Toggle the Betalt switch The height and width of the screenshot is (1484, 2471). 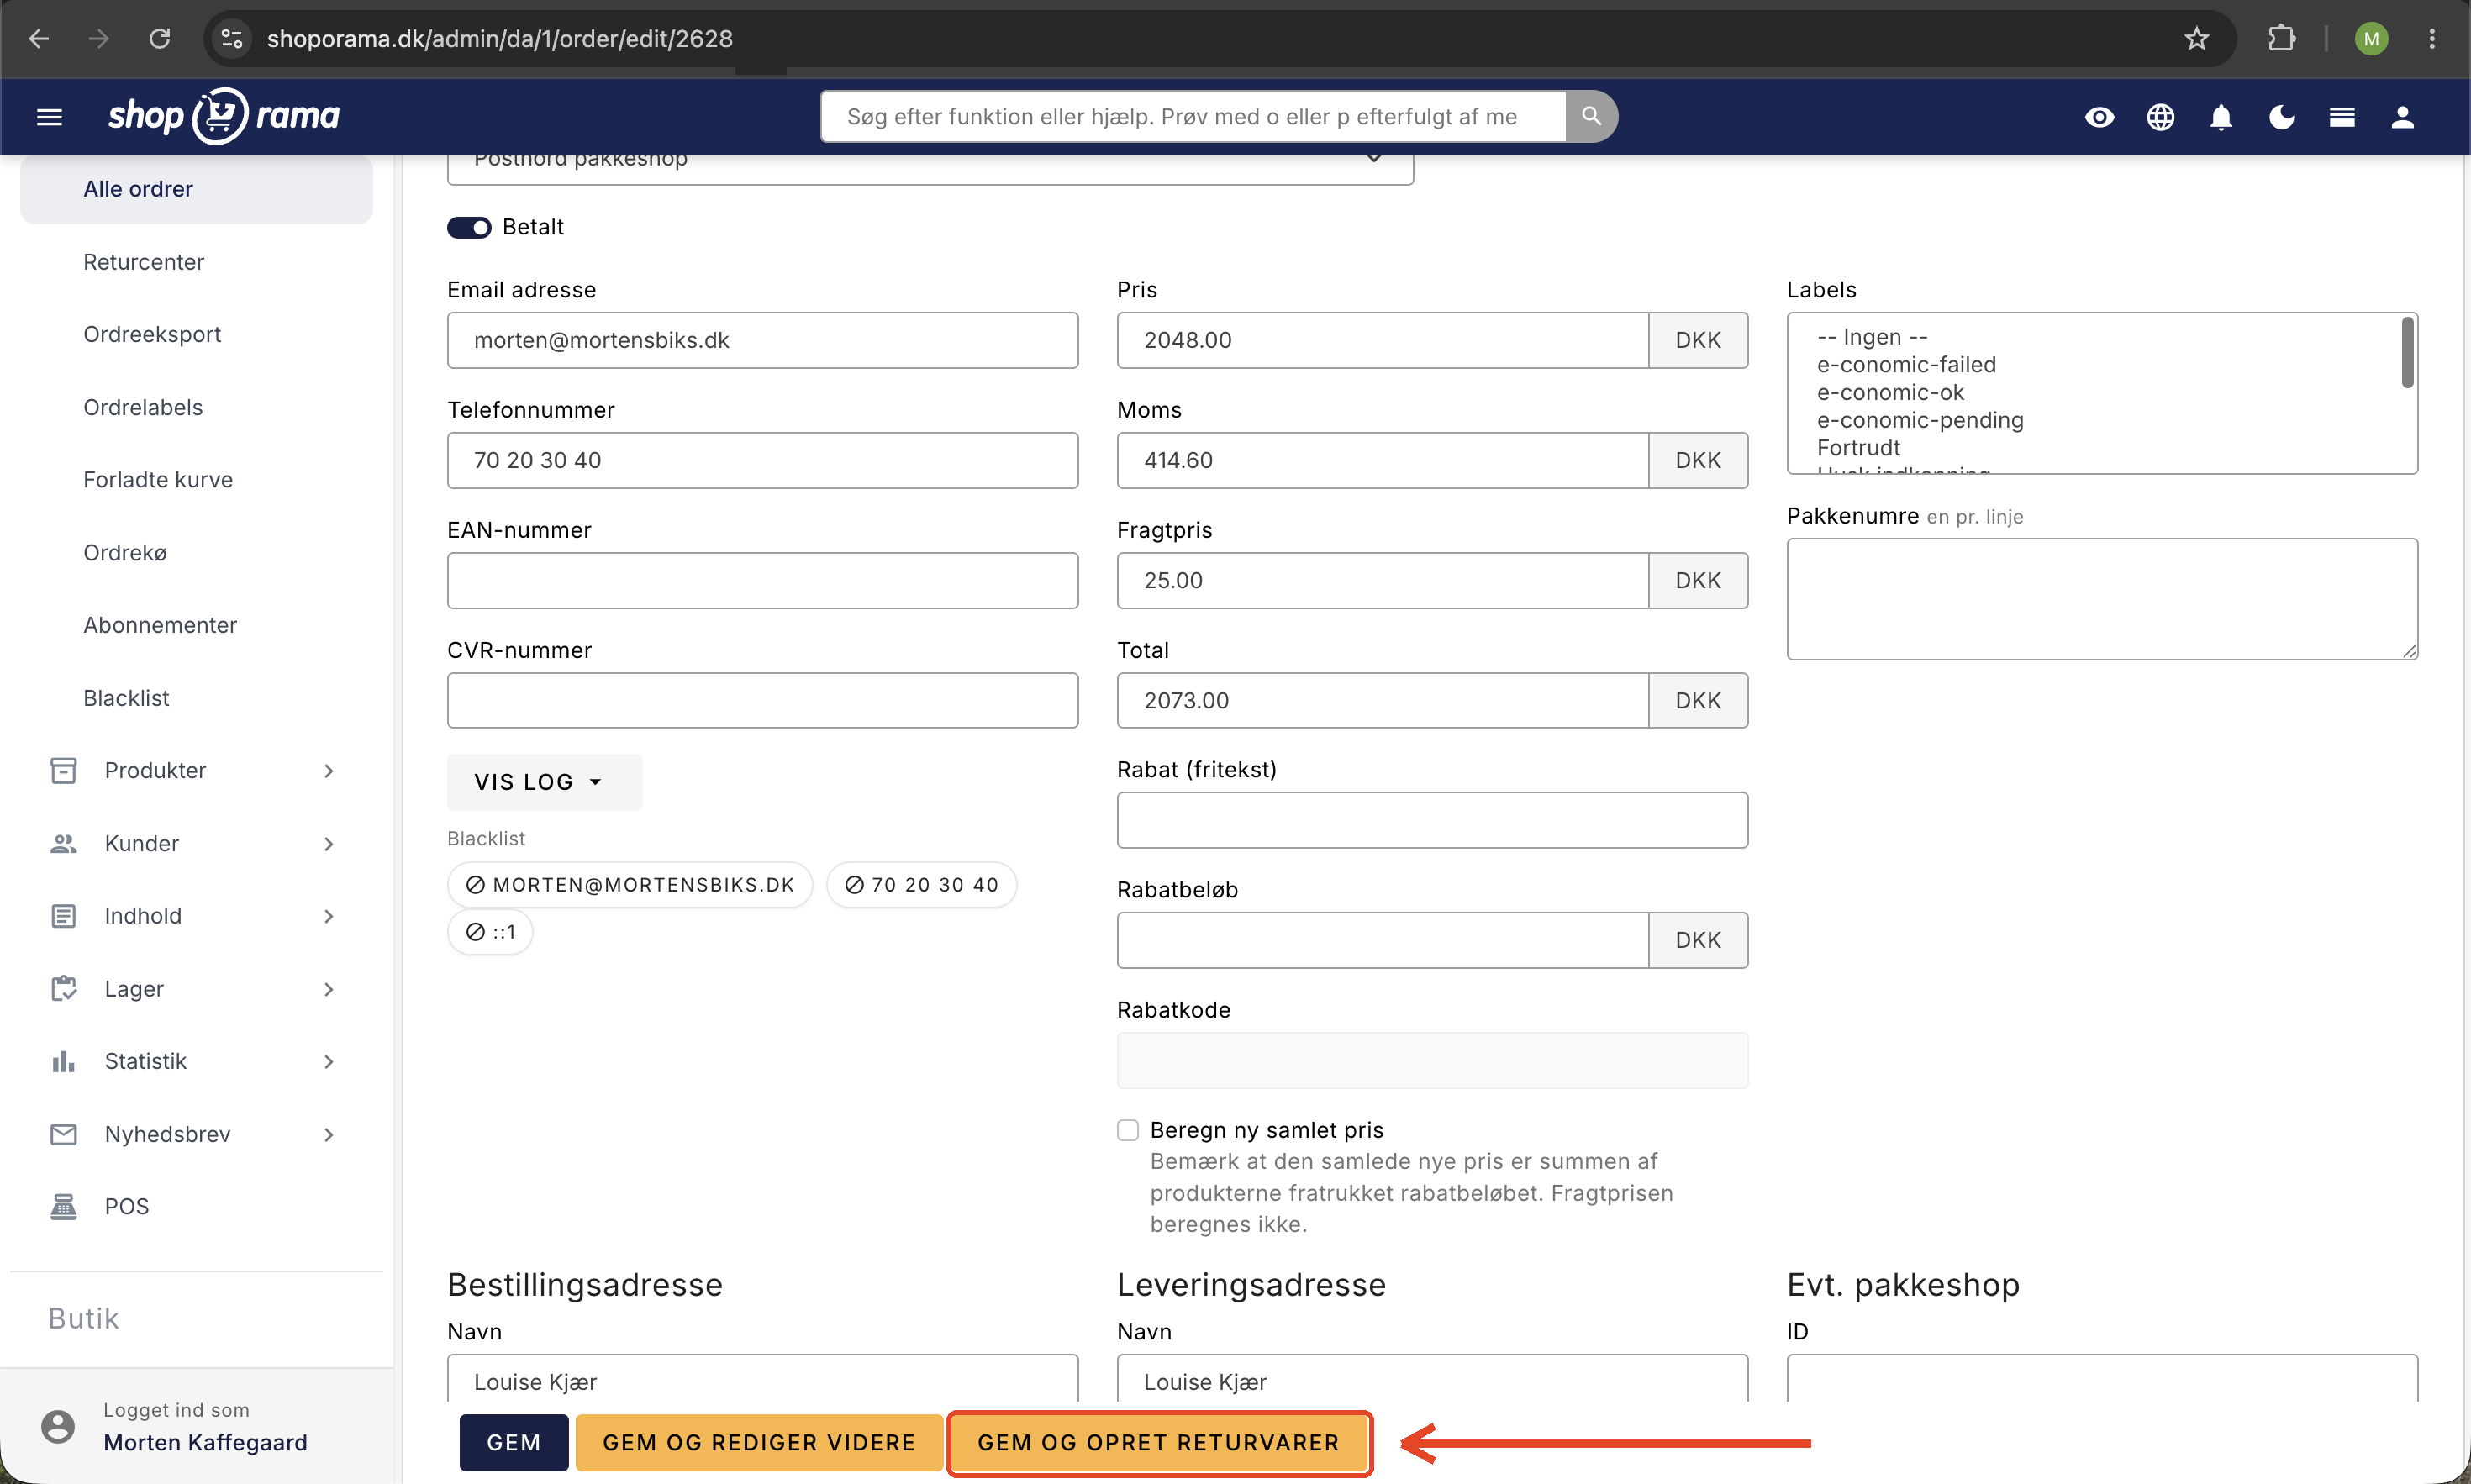click(469, 227)
